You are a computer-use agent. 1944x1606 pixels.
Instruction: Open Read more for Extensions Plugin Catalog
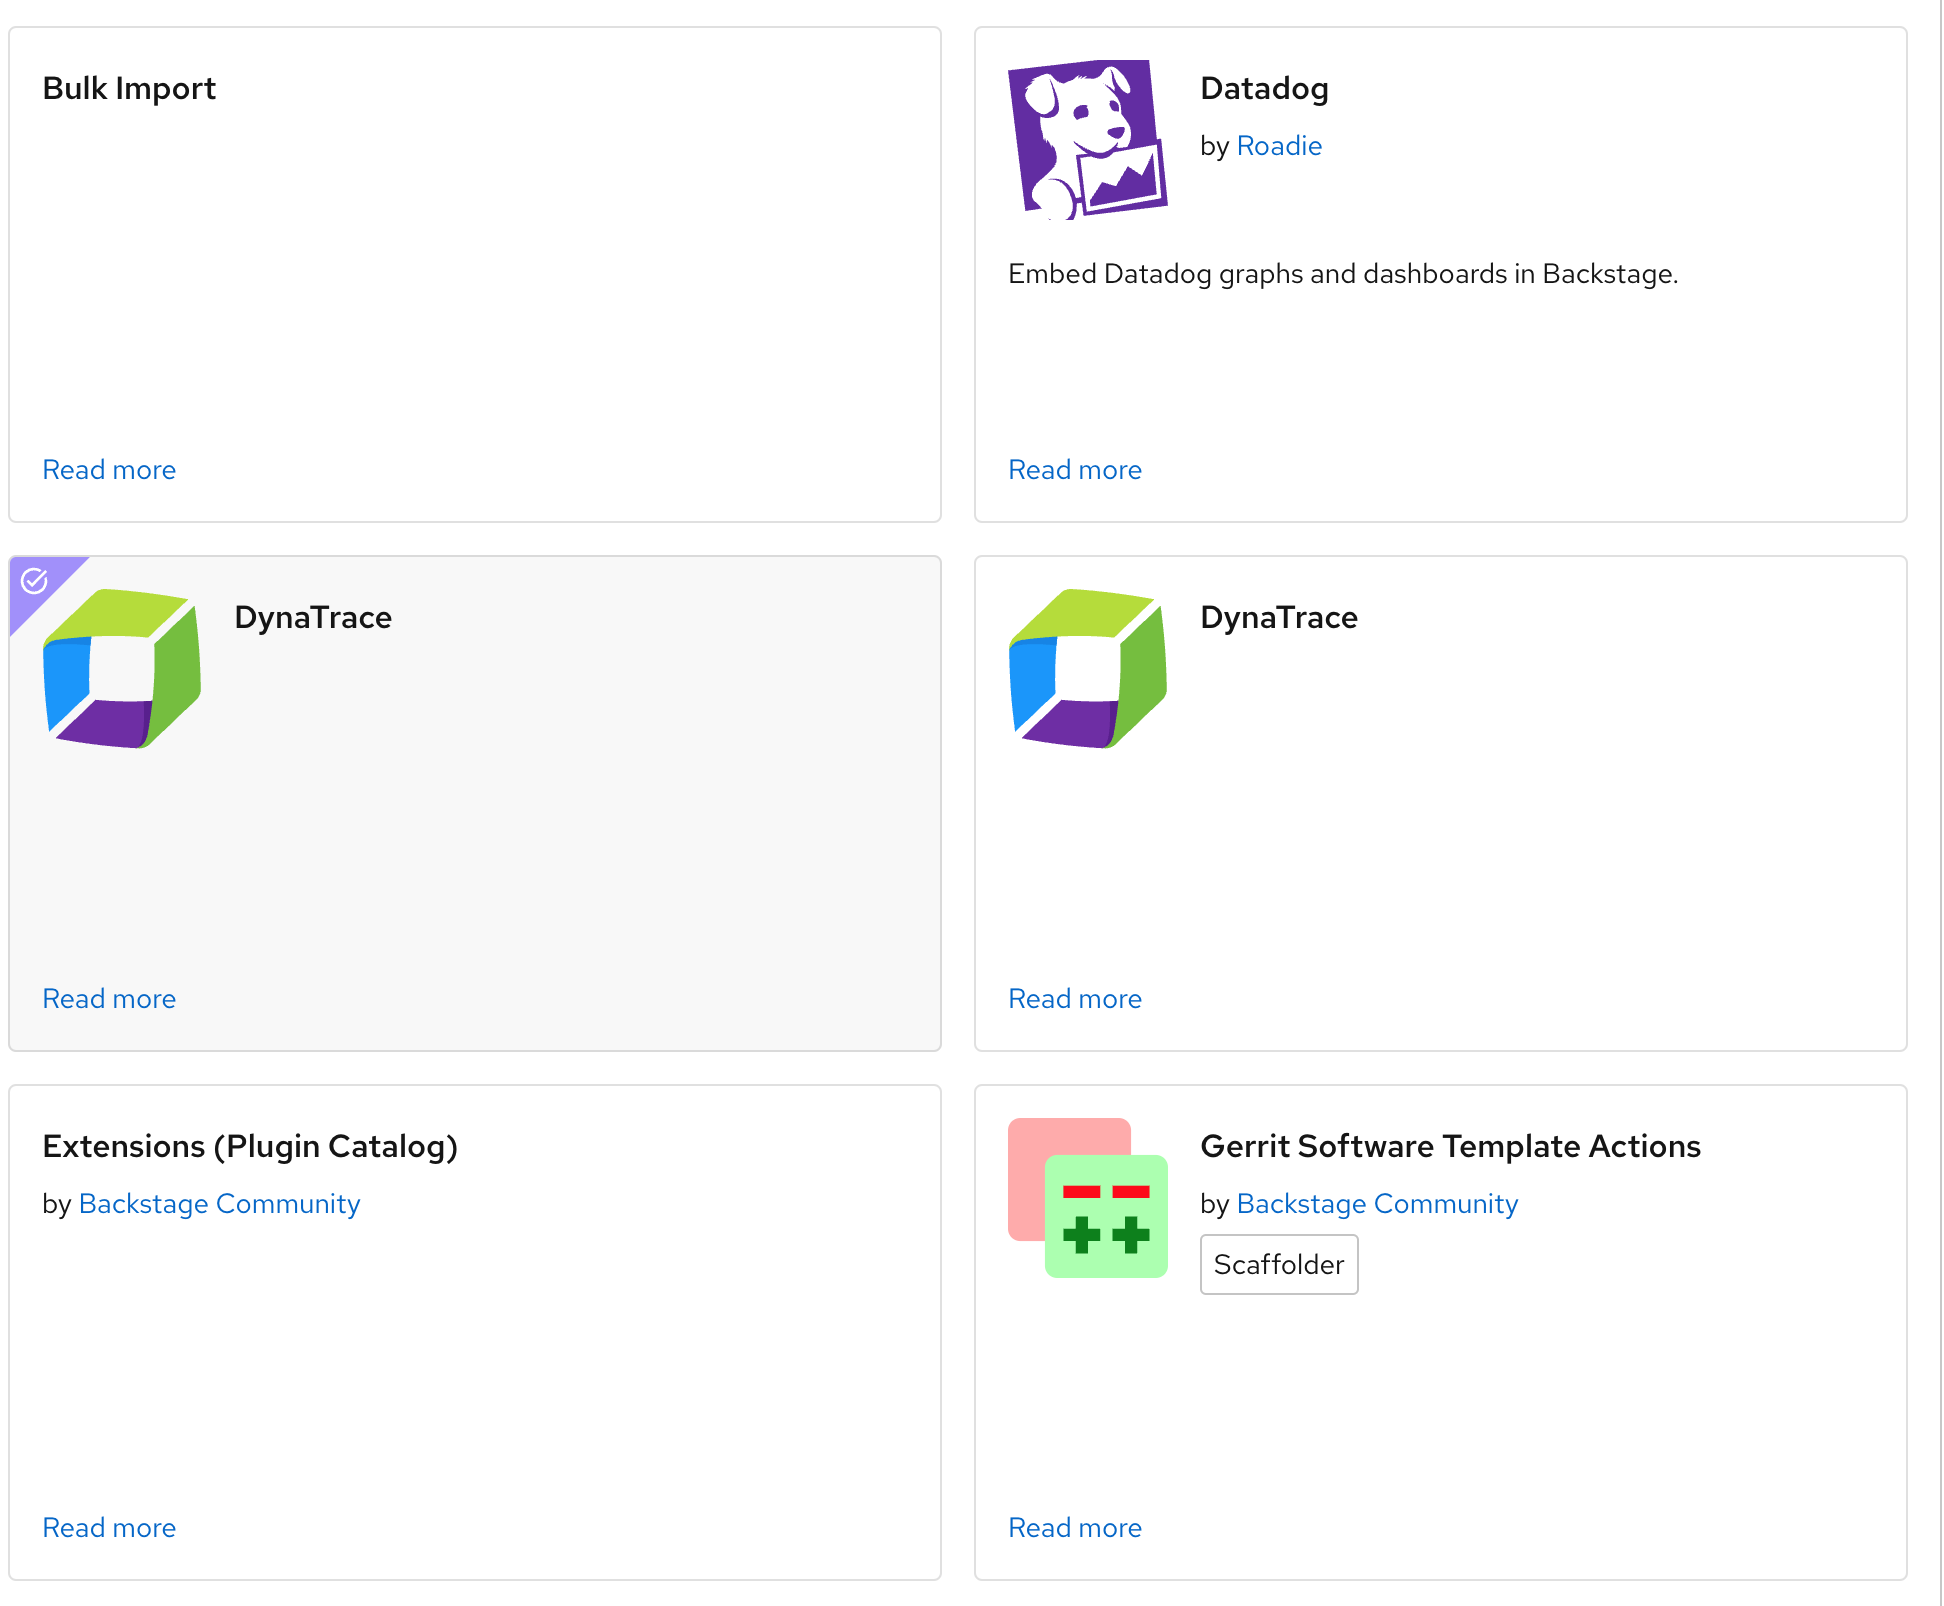pos(109,1528)
